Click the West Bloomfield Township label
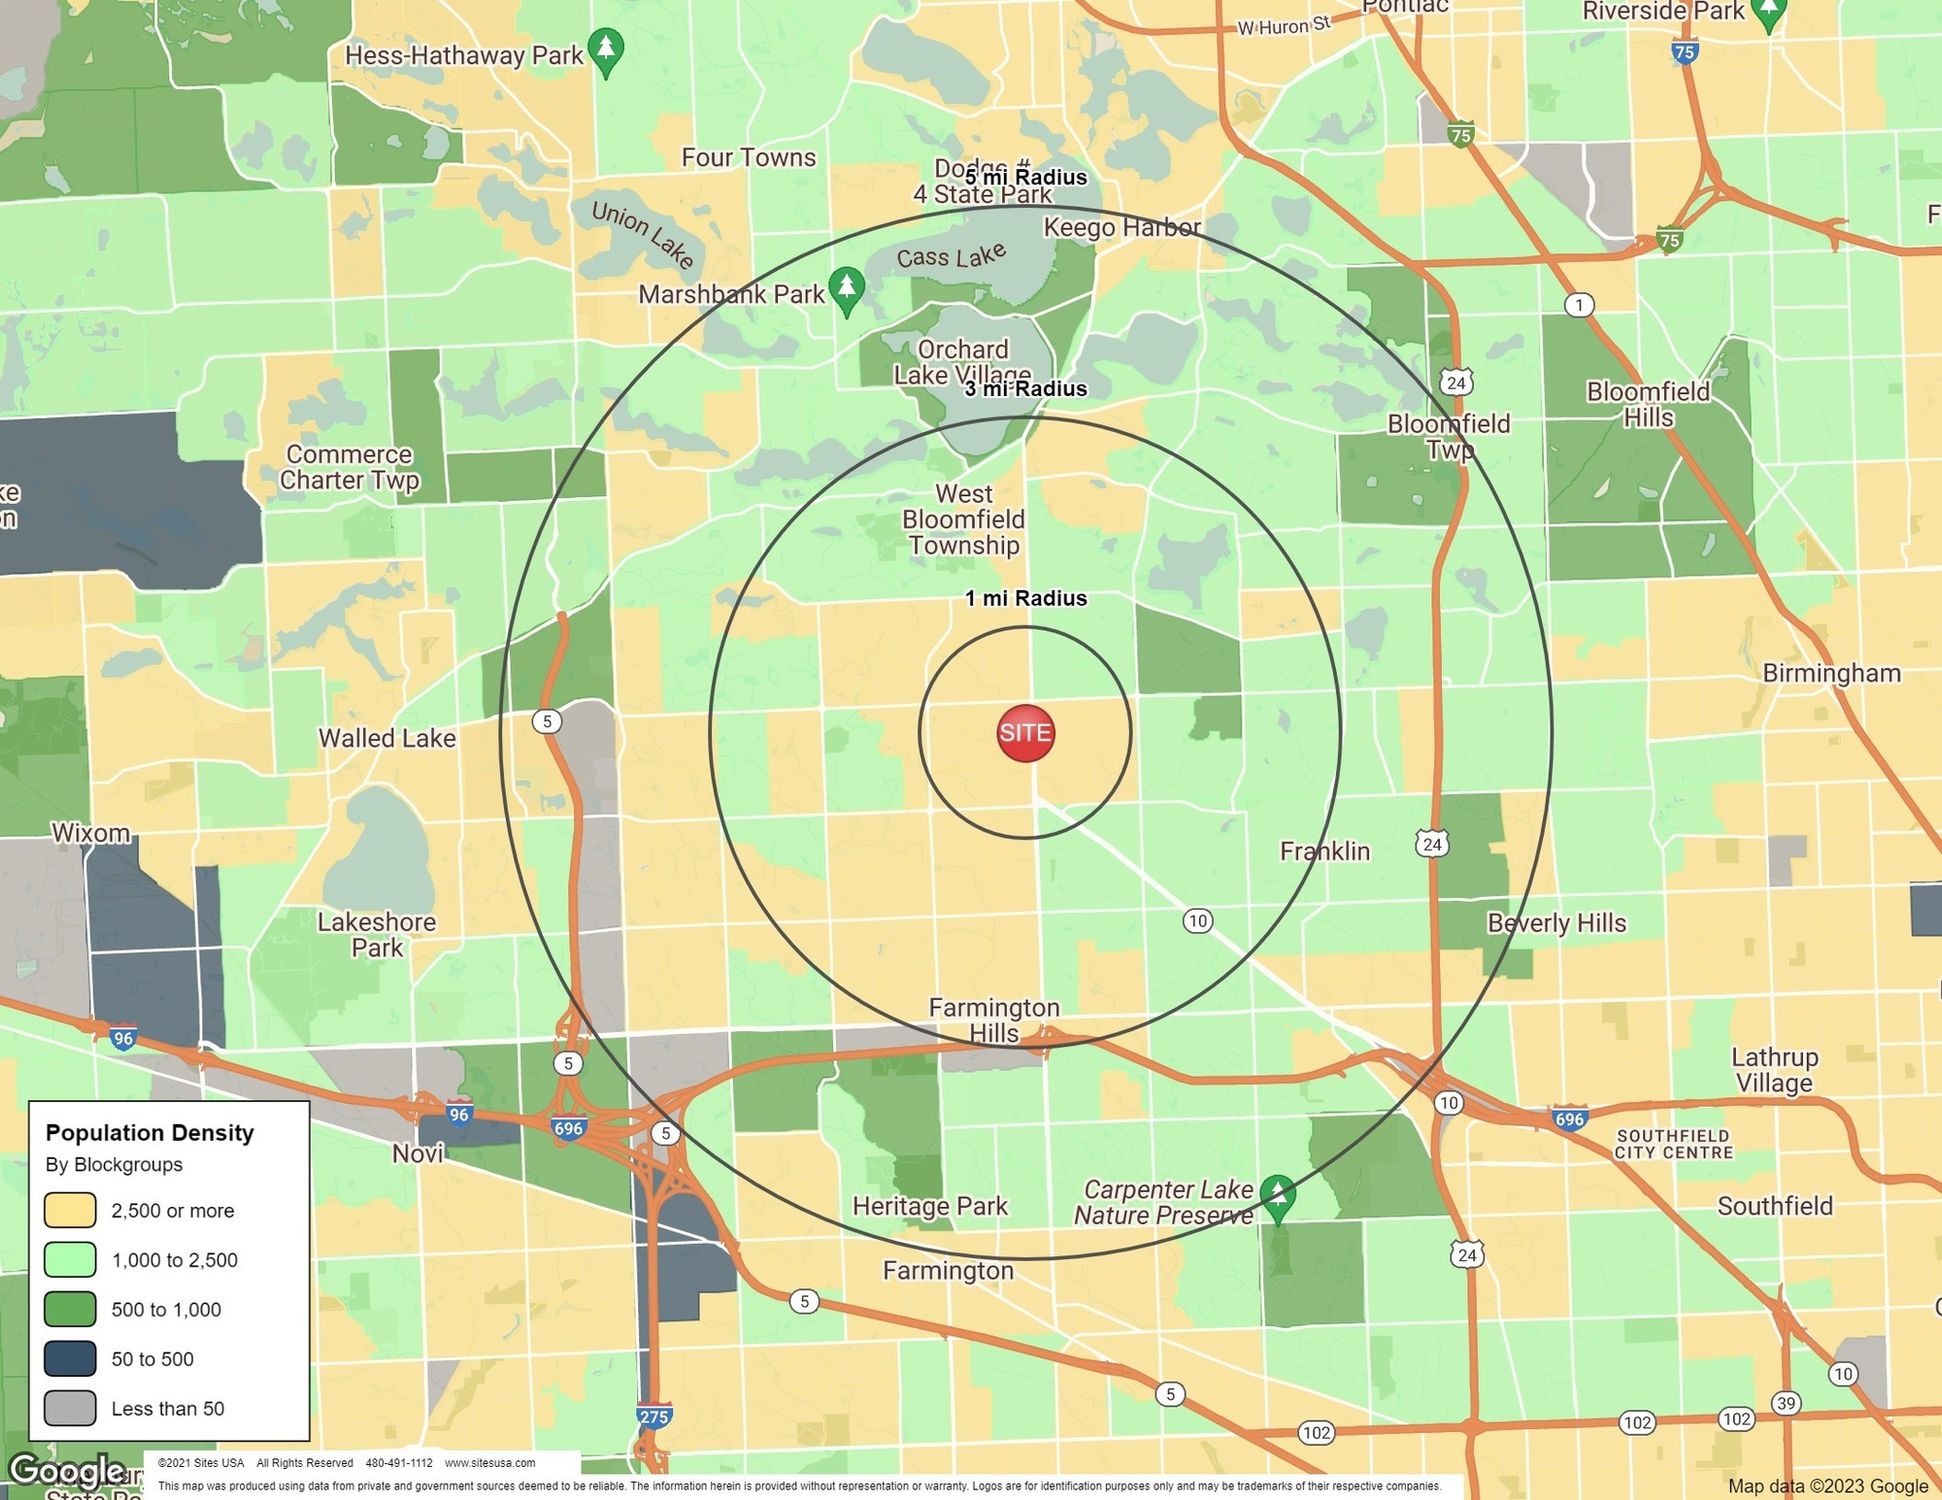The image size is (1942, 1500). pyautogui.click(x=963, y=519)
